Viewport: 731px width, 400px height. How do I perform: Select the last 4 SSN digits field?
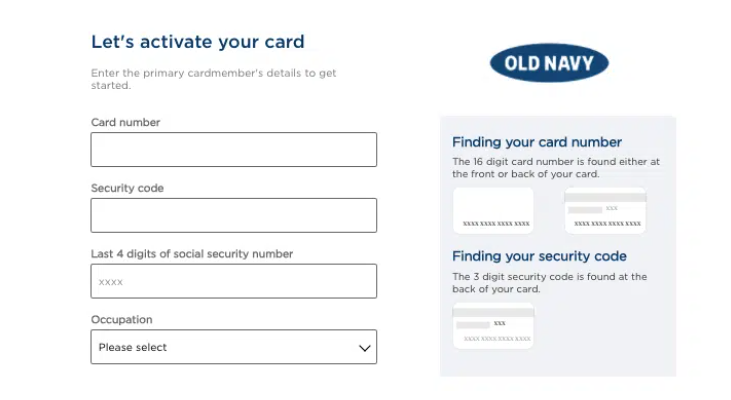pos(233,281)
